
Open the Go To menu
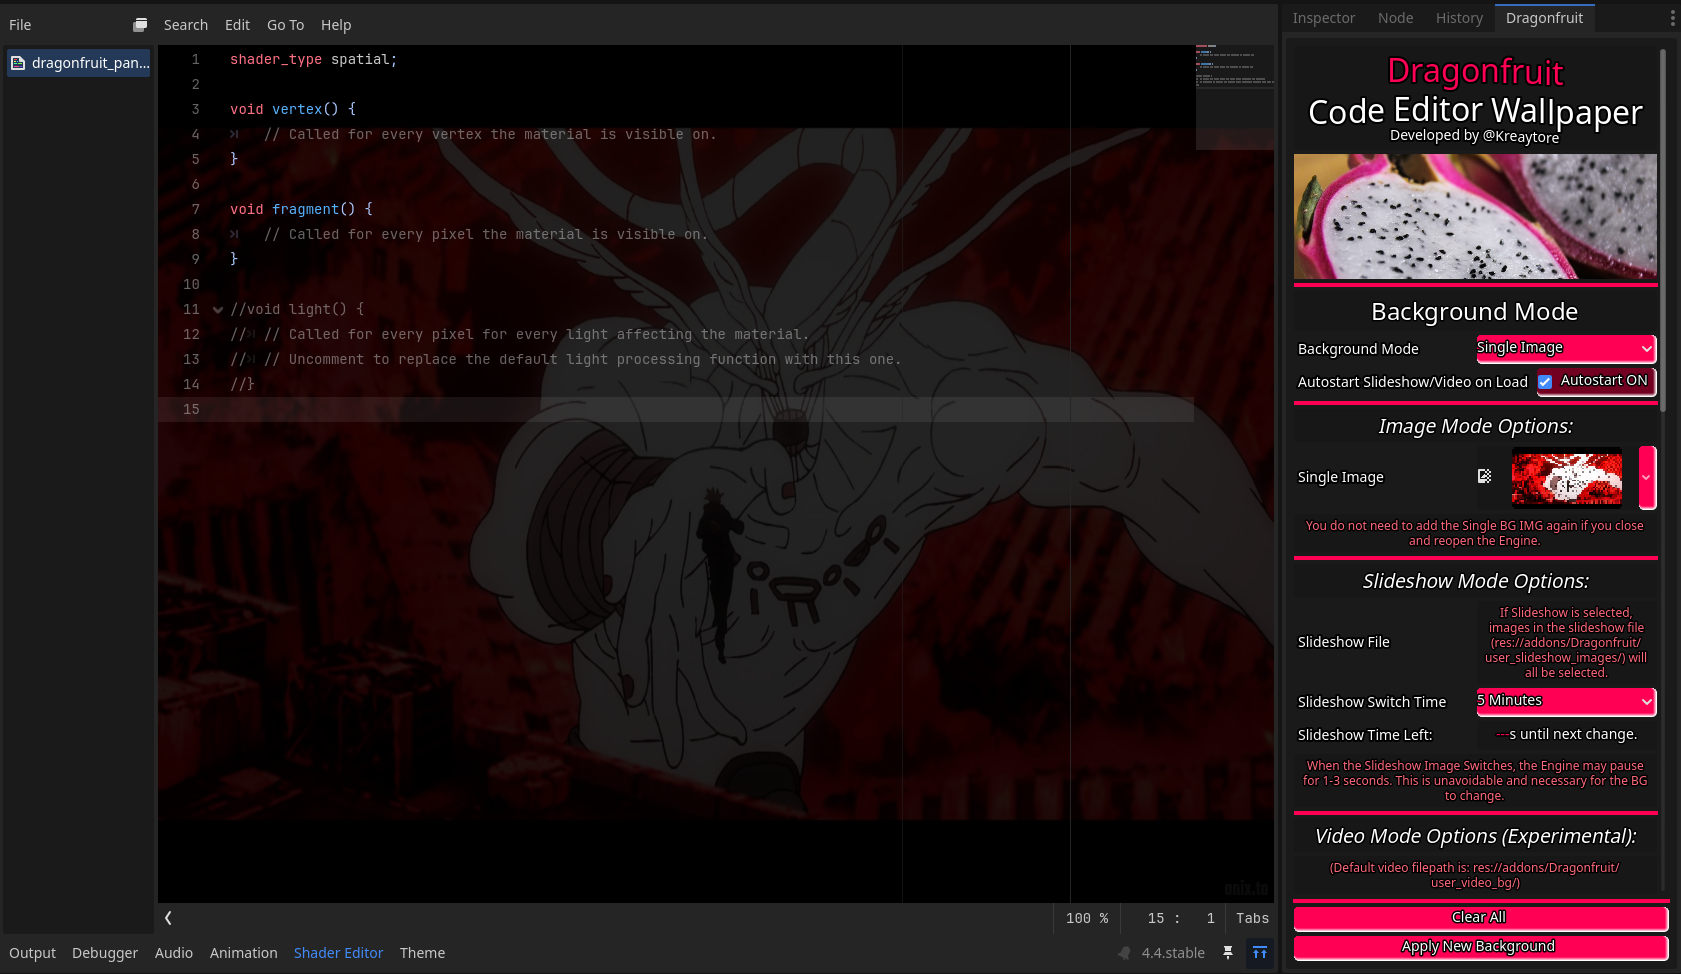[x=285, y=25]
